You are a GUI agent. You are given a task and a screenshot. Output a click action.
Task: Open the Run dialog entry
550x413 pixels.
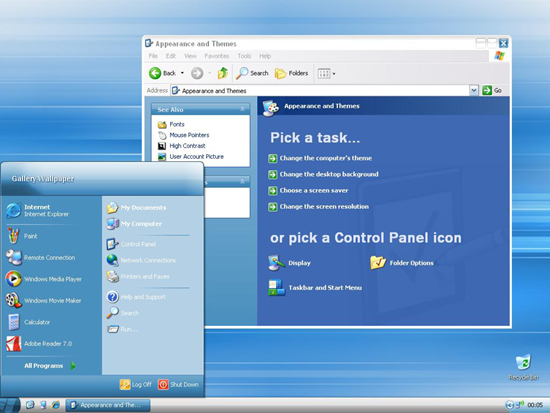122,329
